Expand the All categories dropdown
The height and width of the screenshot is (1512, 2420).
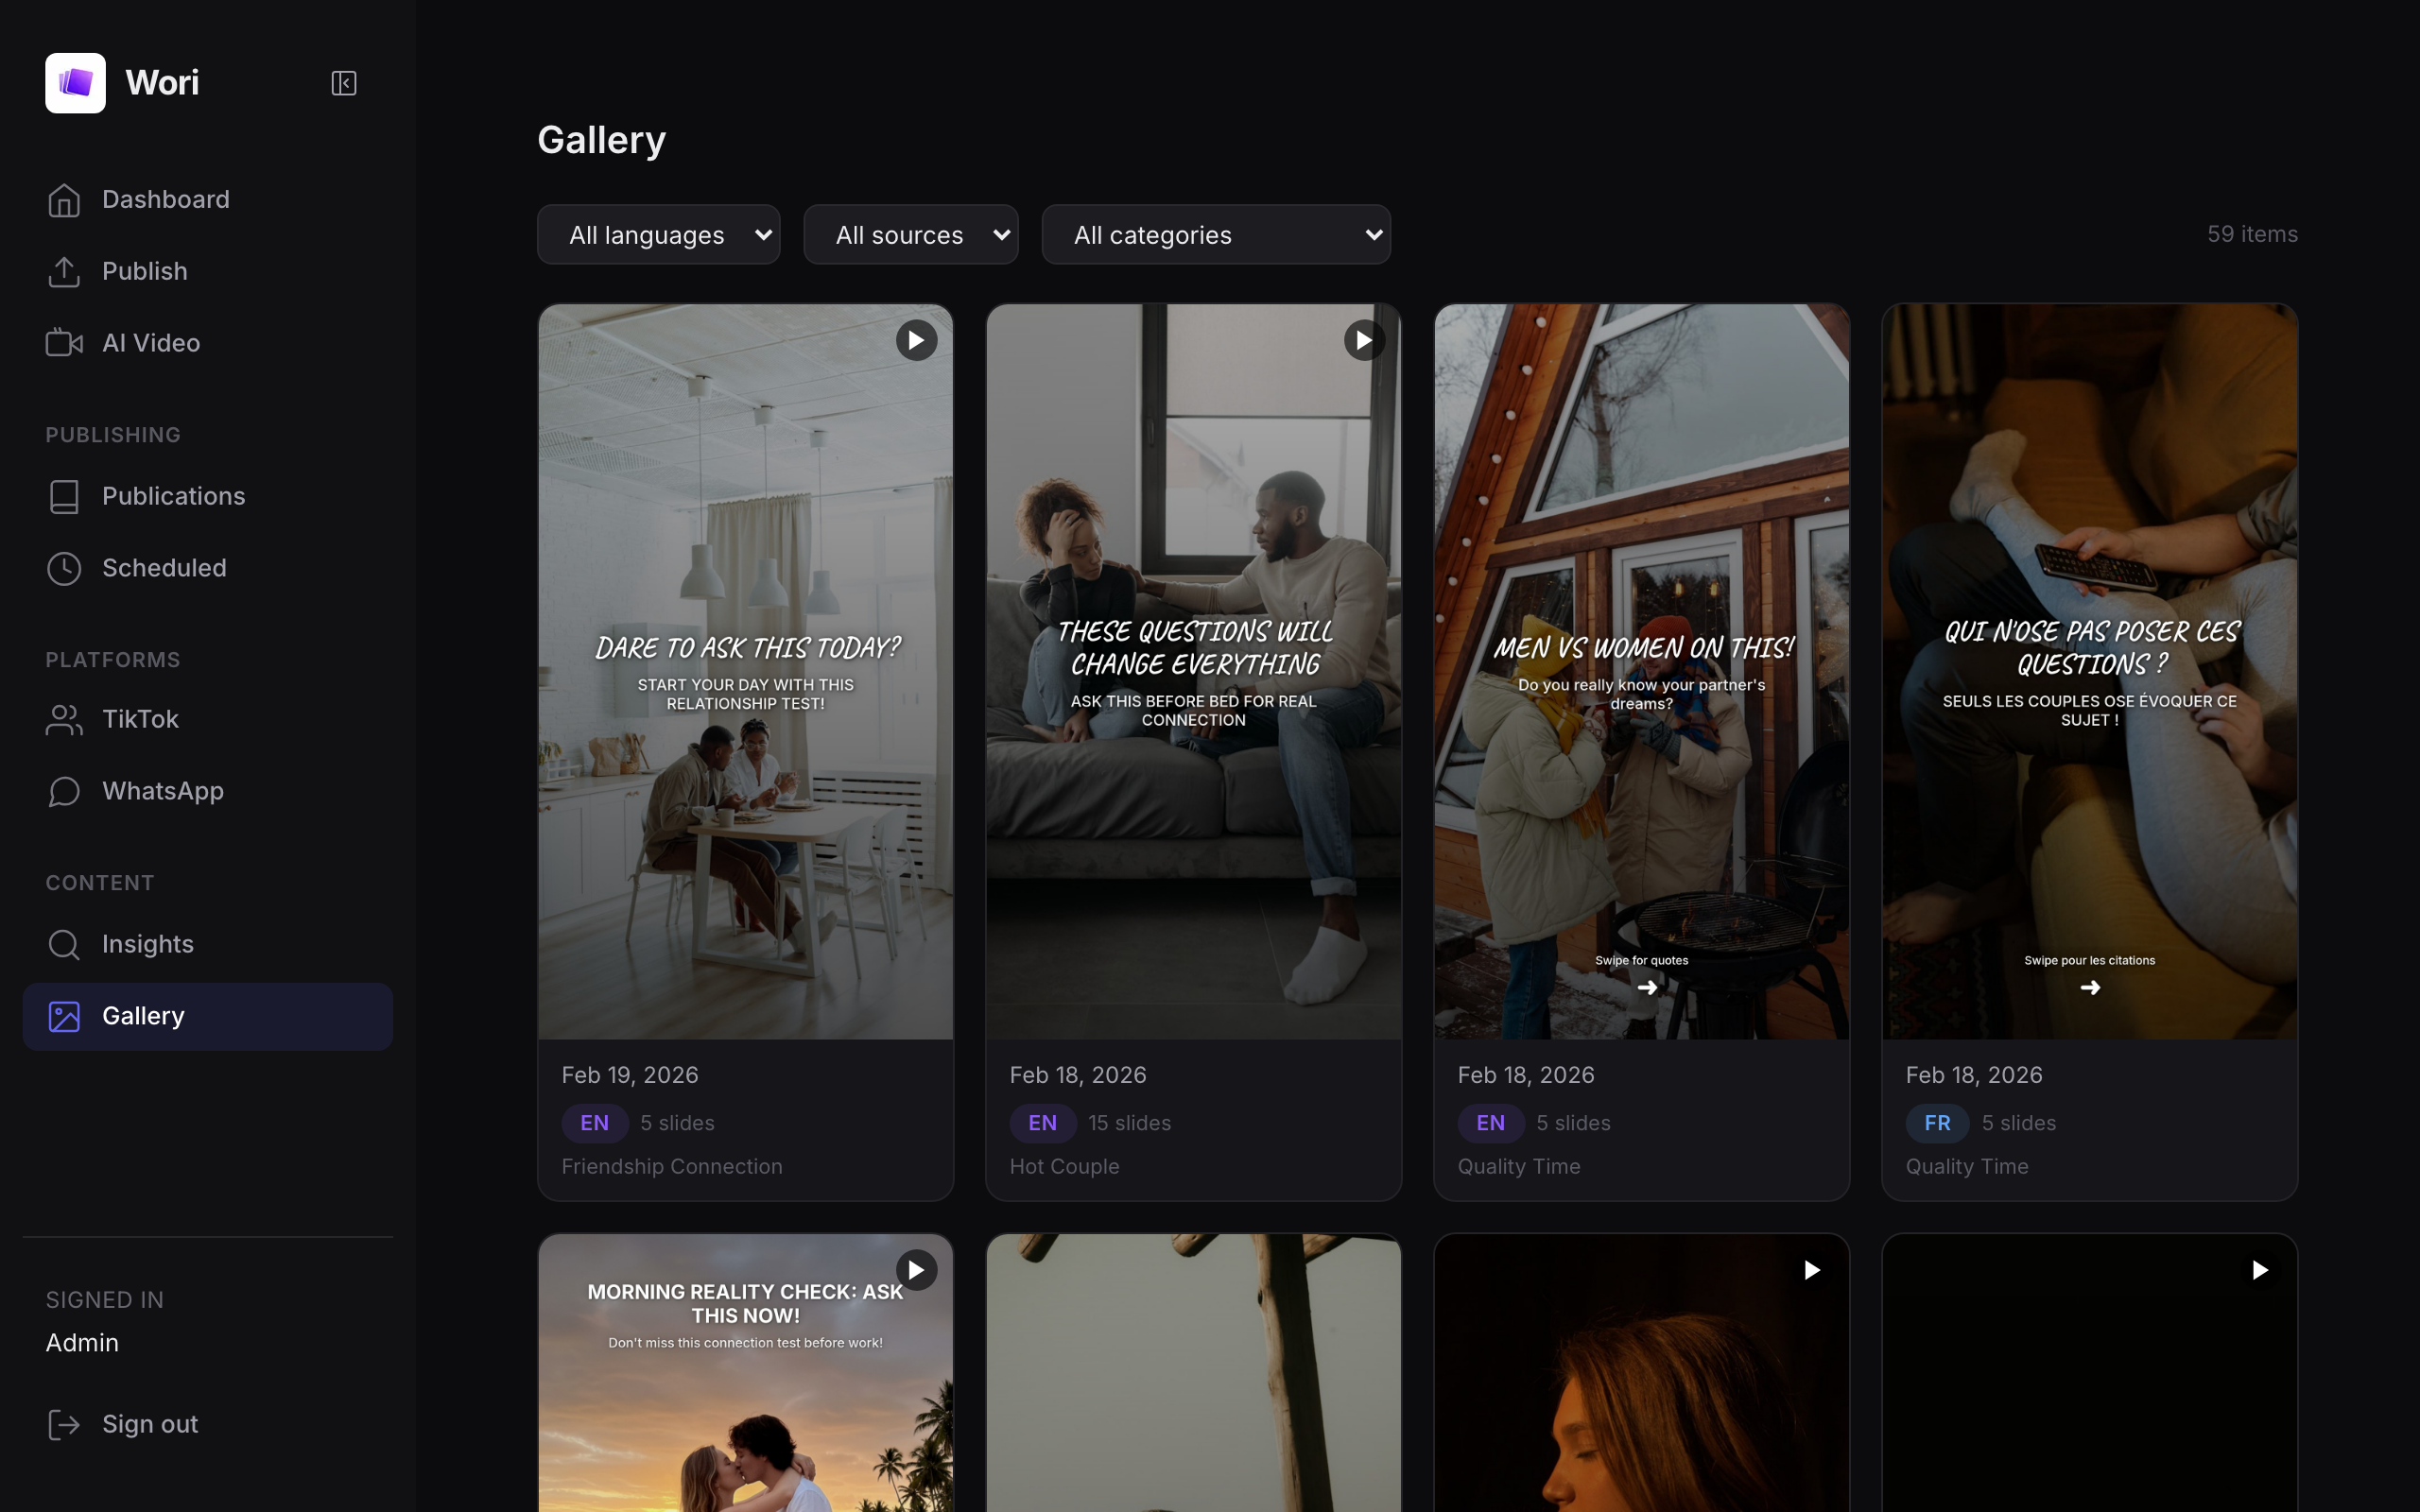[x=1215, y=235]
